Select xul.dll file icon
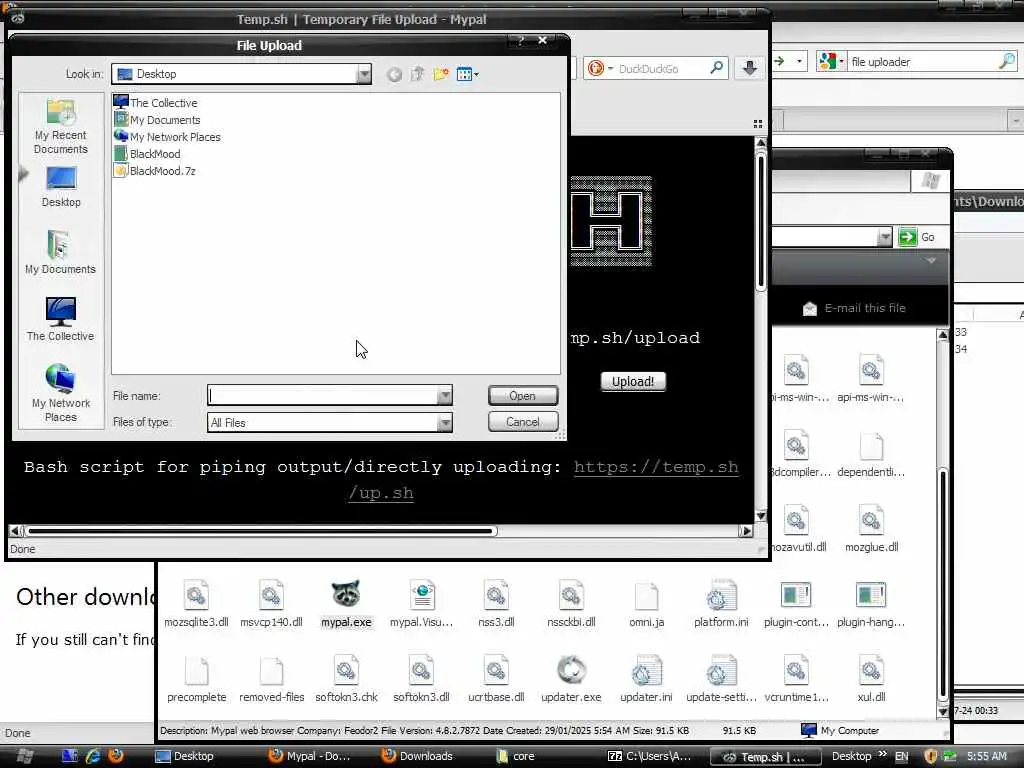This screenshot has width=1024, height=768. pyautogui.click(x=871, y=679)
